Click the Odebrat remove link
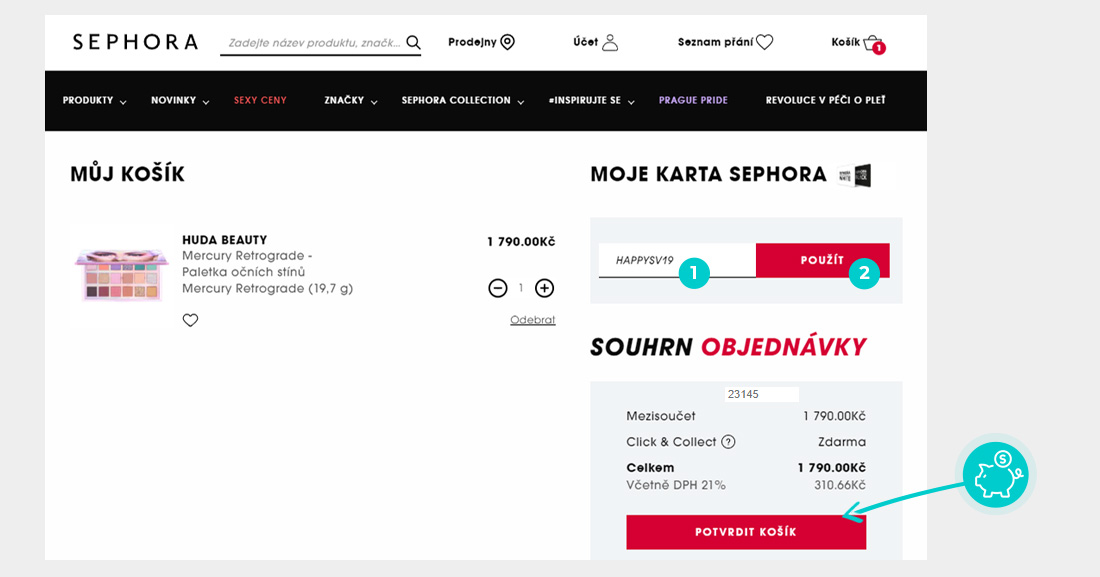The height and width of the screenshot is (577, 1100). (532, 320)
